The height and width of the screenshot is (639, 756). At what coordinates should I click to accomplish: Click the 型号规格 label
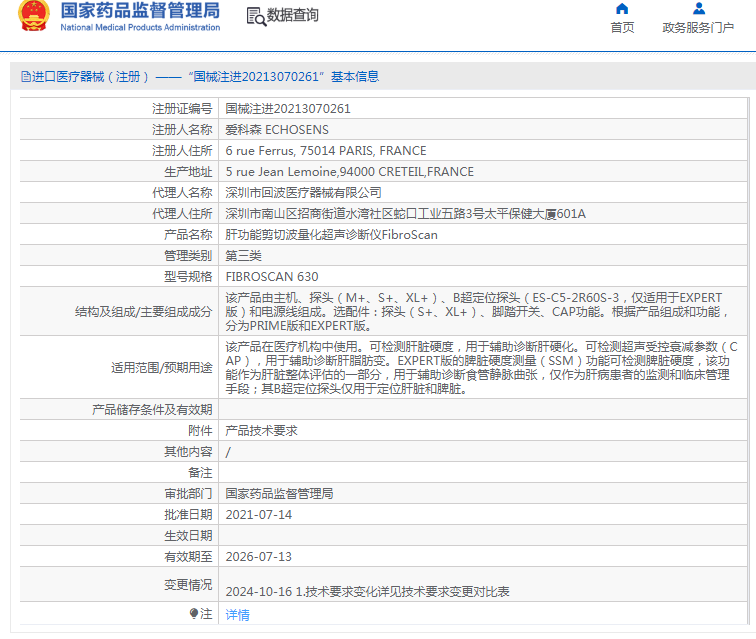[189, 277]
